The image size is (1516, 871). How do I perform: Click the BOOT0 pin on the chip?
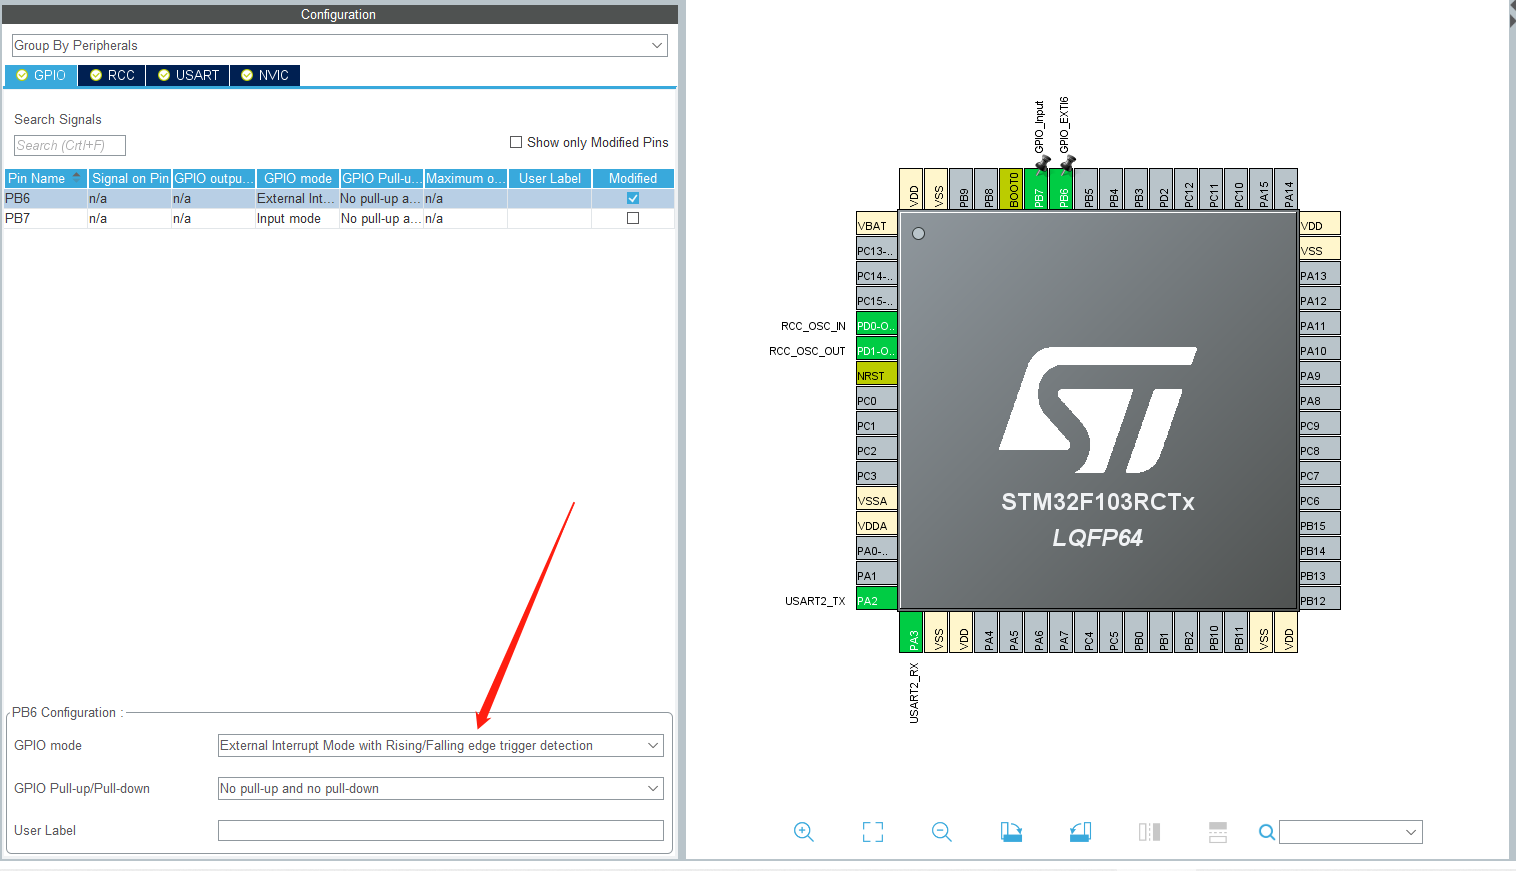click(x=1012, y=189)
